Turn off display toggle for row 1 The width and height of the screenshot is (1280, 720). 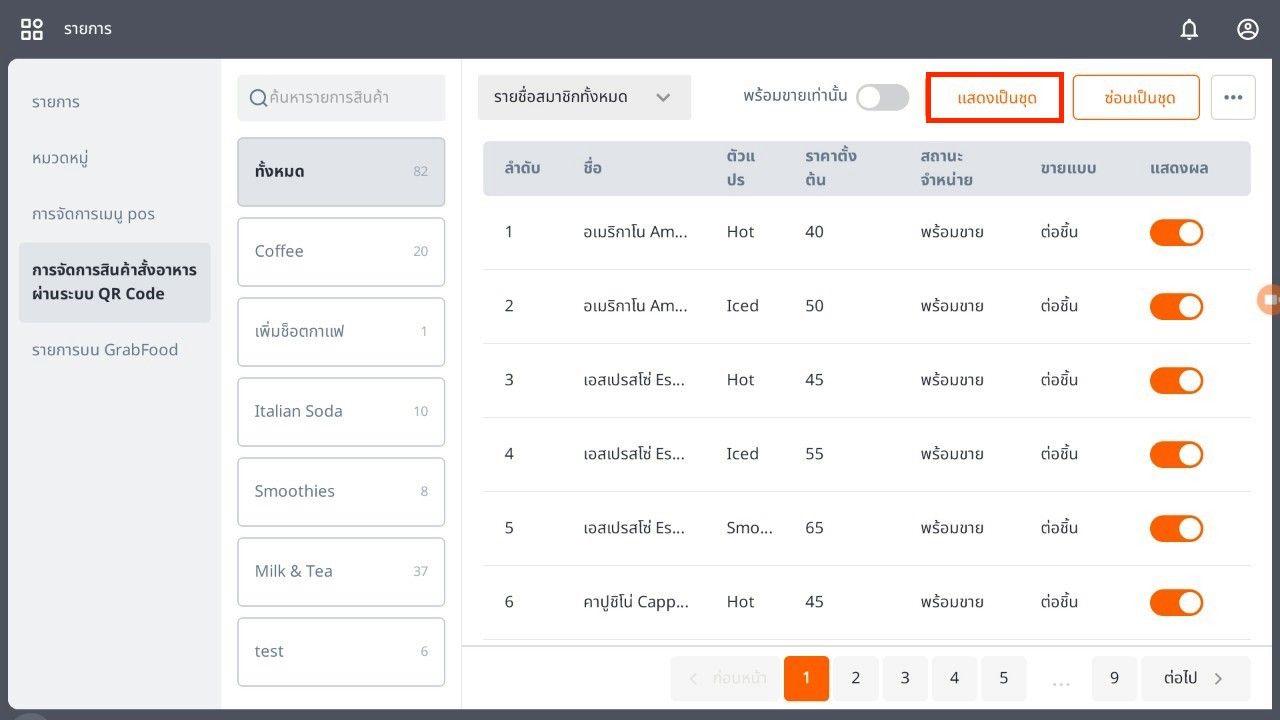[1176, 232]
